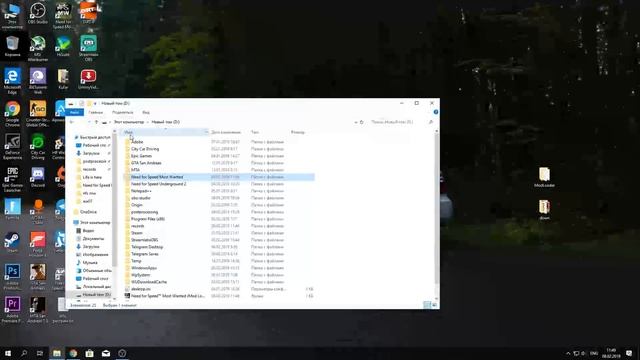Open the blue File tab in Explorer
Screen dimensions: 640x360
click(74, 112)
